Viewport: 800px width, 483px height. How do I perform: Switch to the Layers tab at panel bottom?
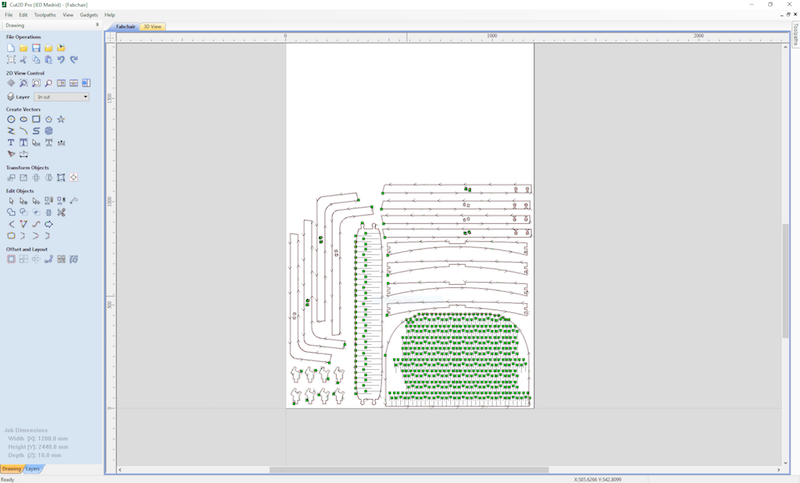pos(32,469)
